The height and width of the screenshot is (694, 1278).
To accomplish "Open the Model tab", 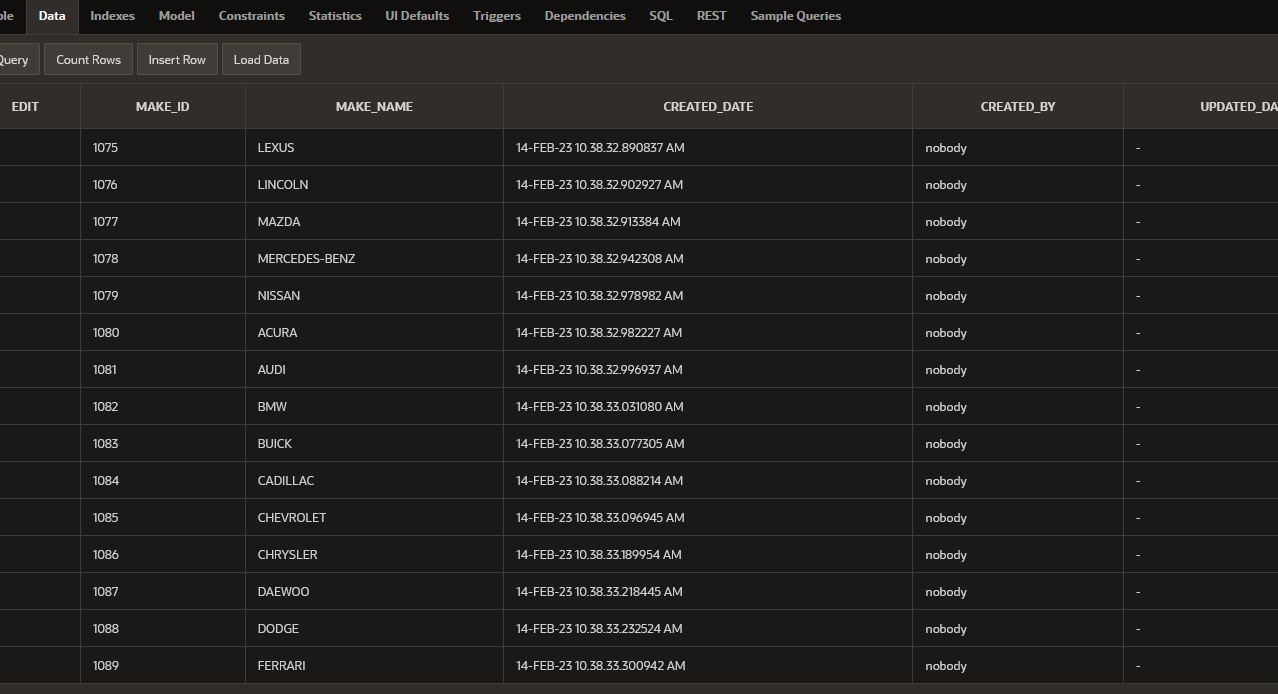I will pos(177,16).
